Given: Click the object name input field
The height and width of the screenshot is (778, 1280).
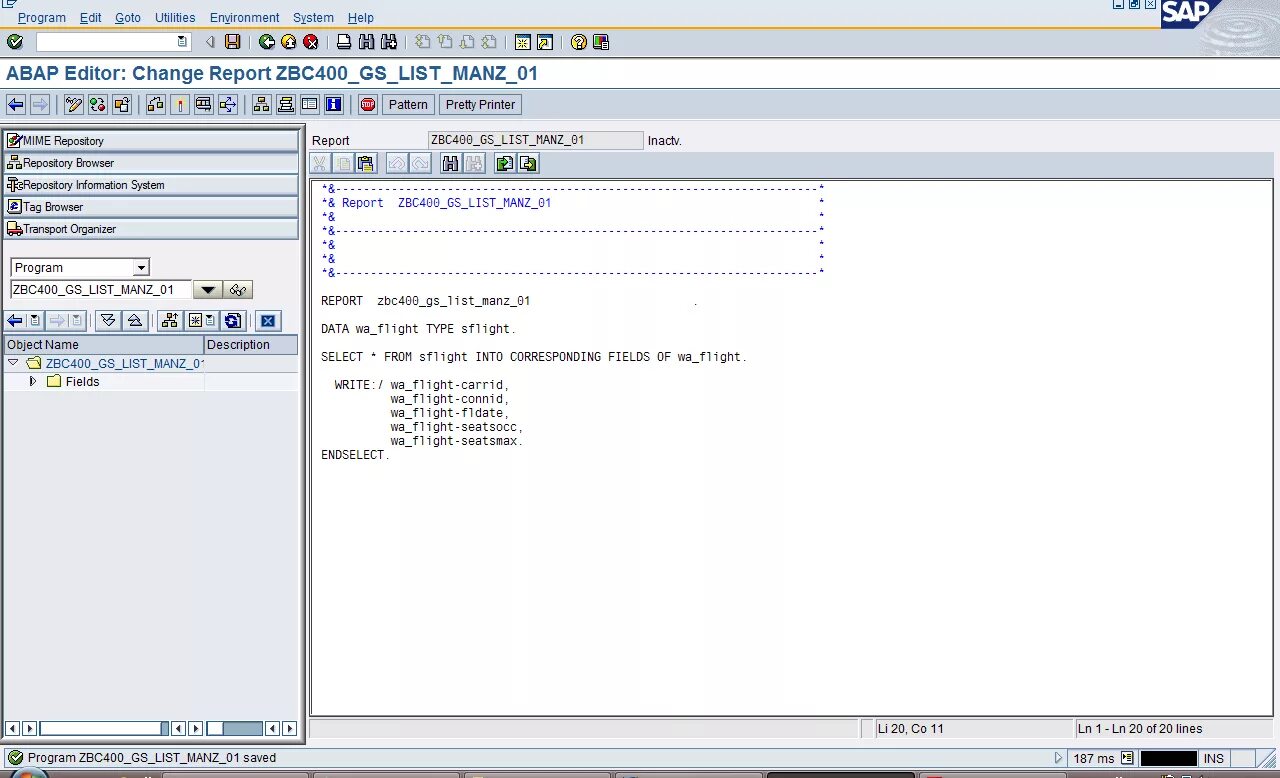Looking at the screenshot, I should click(100, 290).
